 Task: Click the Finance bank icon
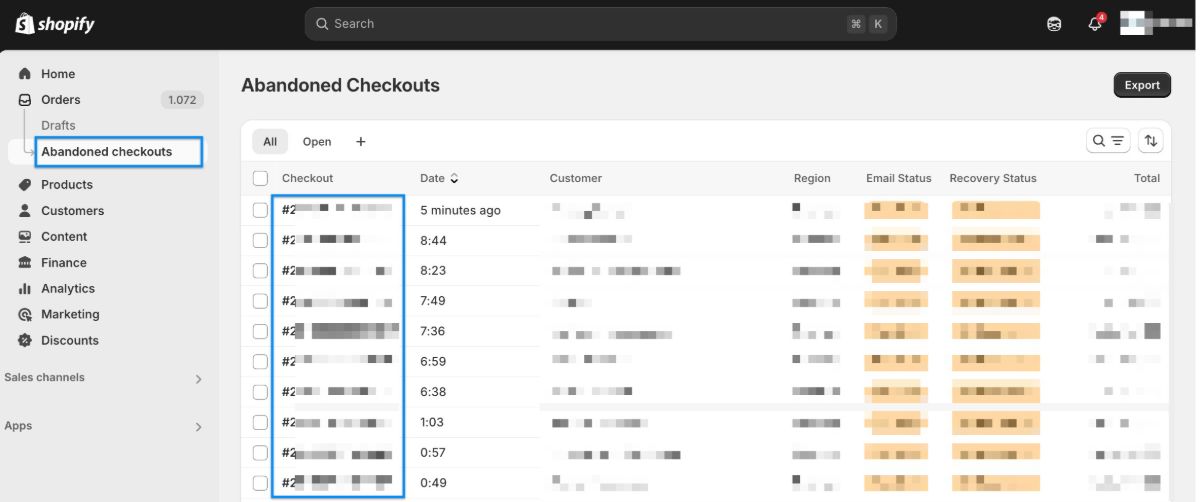point(25,263)
